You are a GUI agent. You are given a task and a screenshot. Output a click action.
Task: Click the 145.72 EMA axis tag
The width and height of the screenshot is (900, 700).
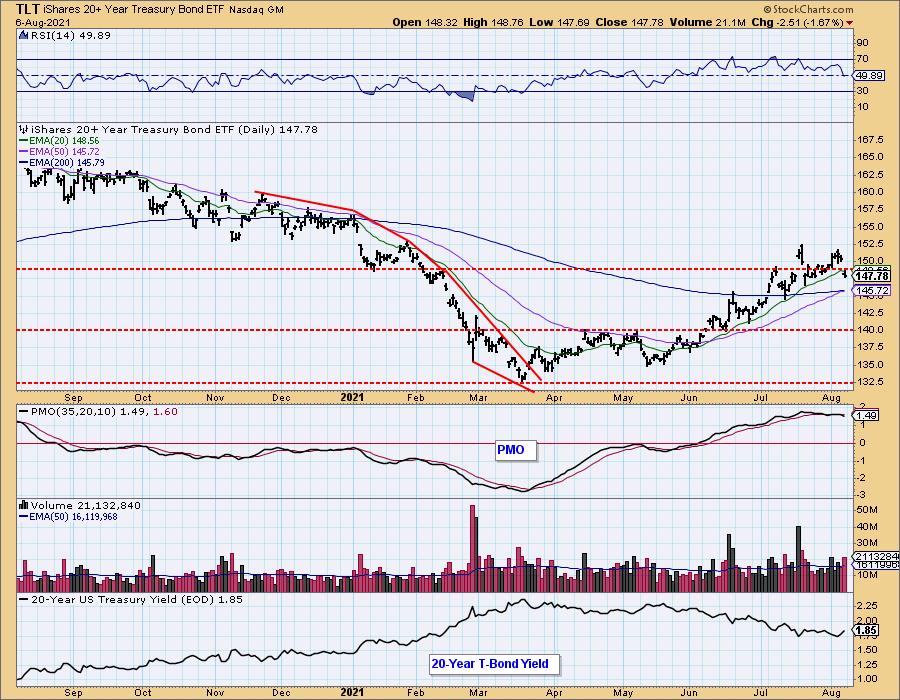tap(872, 291)
